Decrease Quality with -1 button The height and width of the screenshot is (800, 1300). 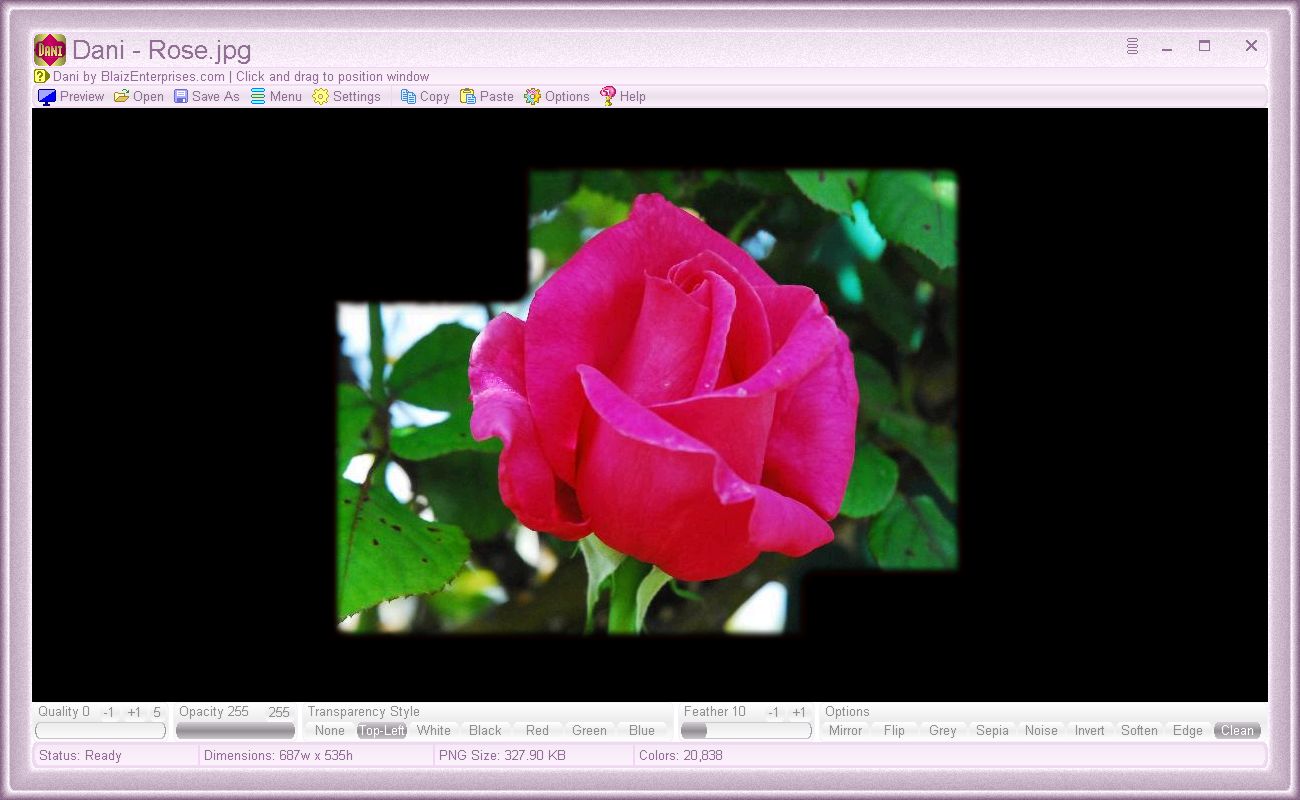click(108, 712)
